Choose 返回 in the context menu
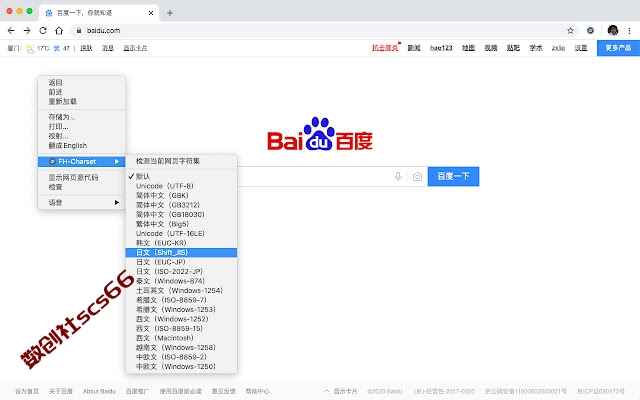Screen dimensions: 640x400 (81, 82)
